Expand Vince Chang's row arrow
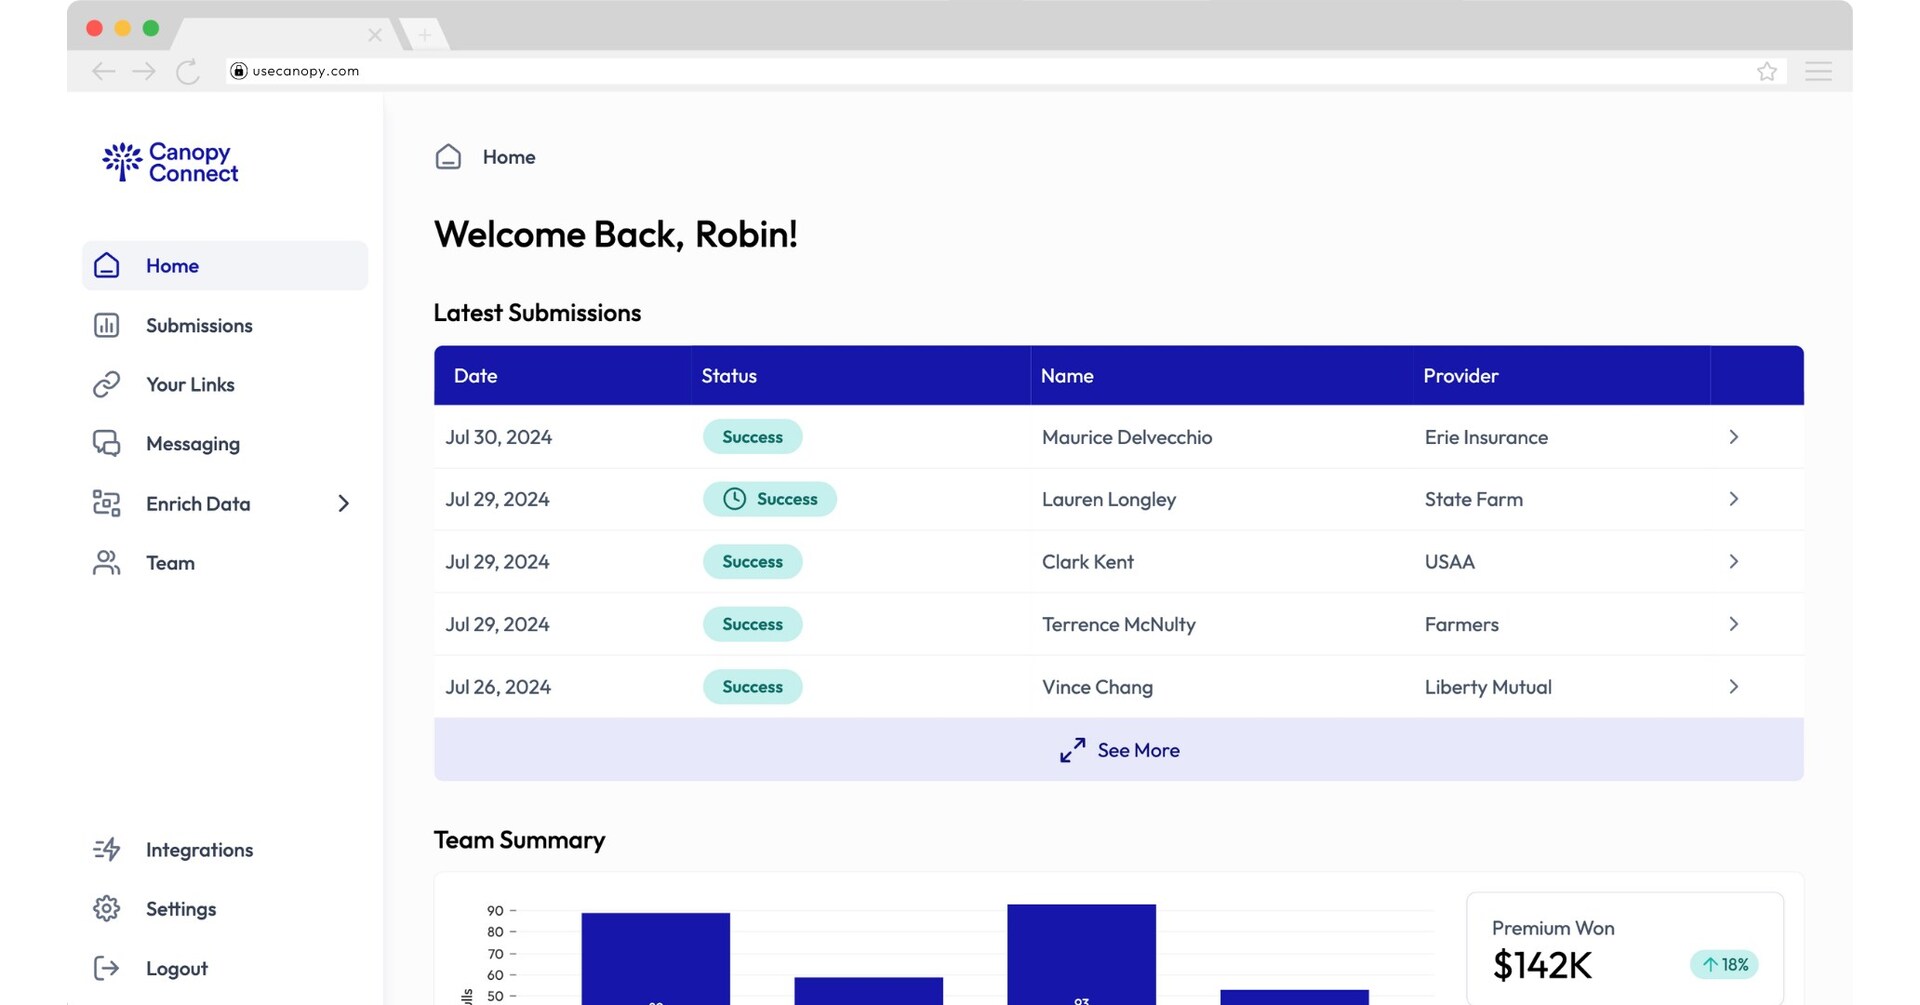This screenshot has height=1005, width=1920. point(1734,687)
